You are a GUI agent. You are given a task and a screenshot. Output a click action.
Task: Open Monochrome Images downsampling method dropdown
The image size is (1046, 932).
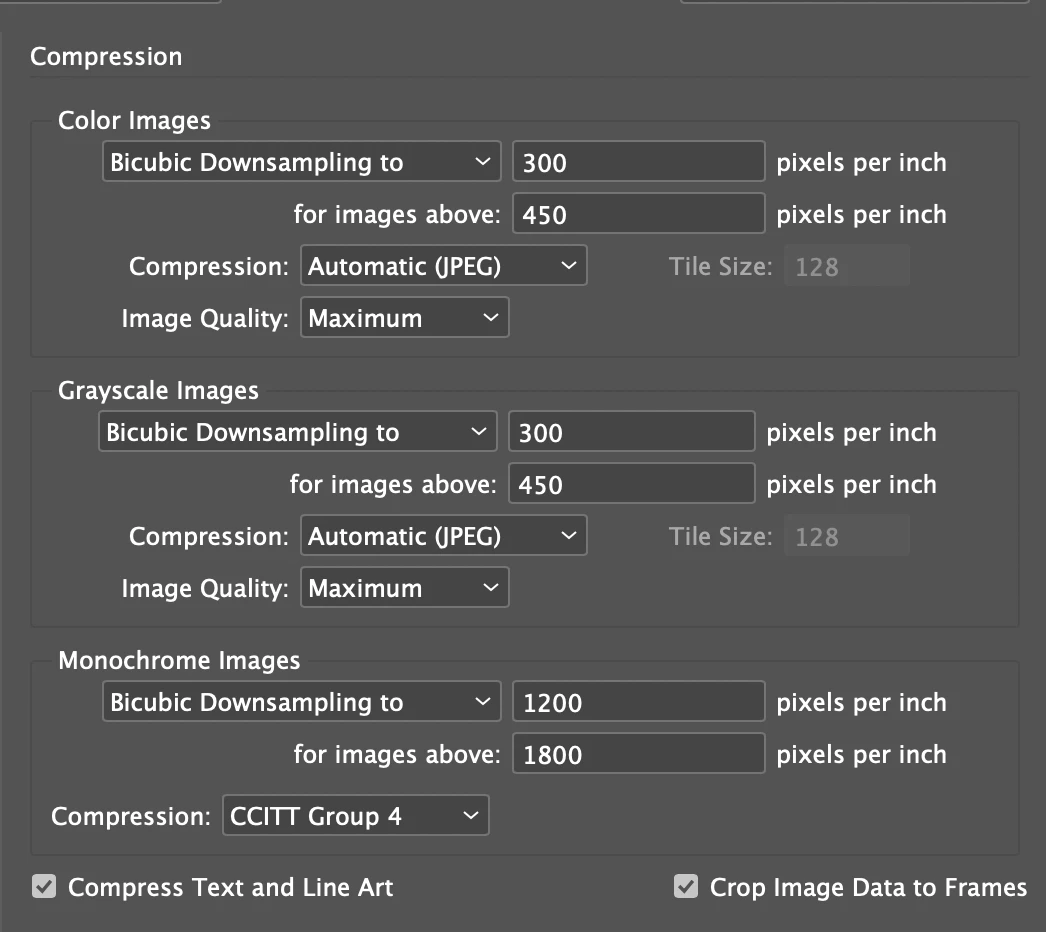tap(300, 702)
